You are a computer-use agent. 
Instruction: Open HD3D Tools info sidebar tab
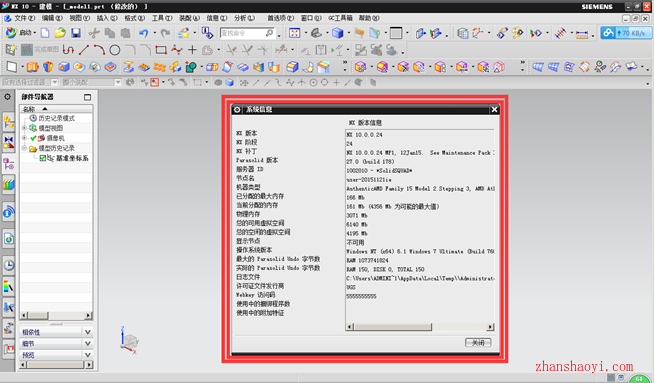pyautogui.click(x=8, y=212)
